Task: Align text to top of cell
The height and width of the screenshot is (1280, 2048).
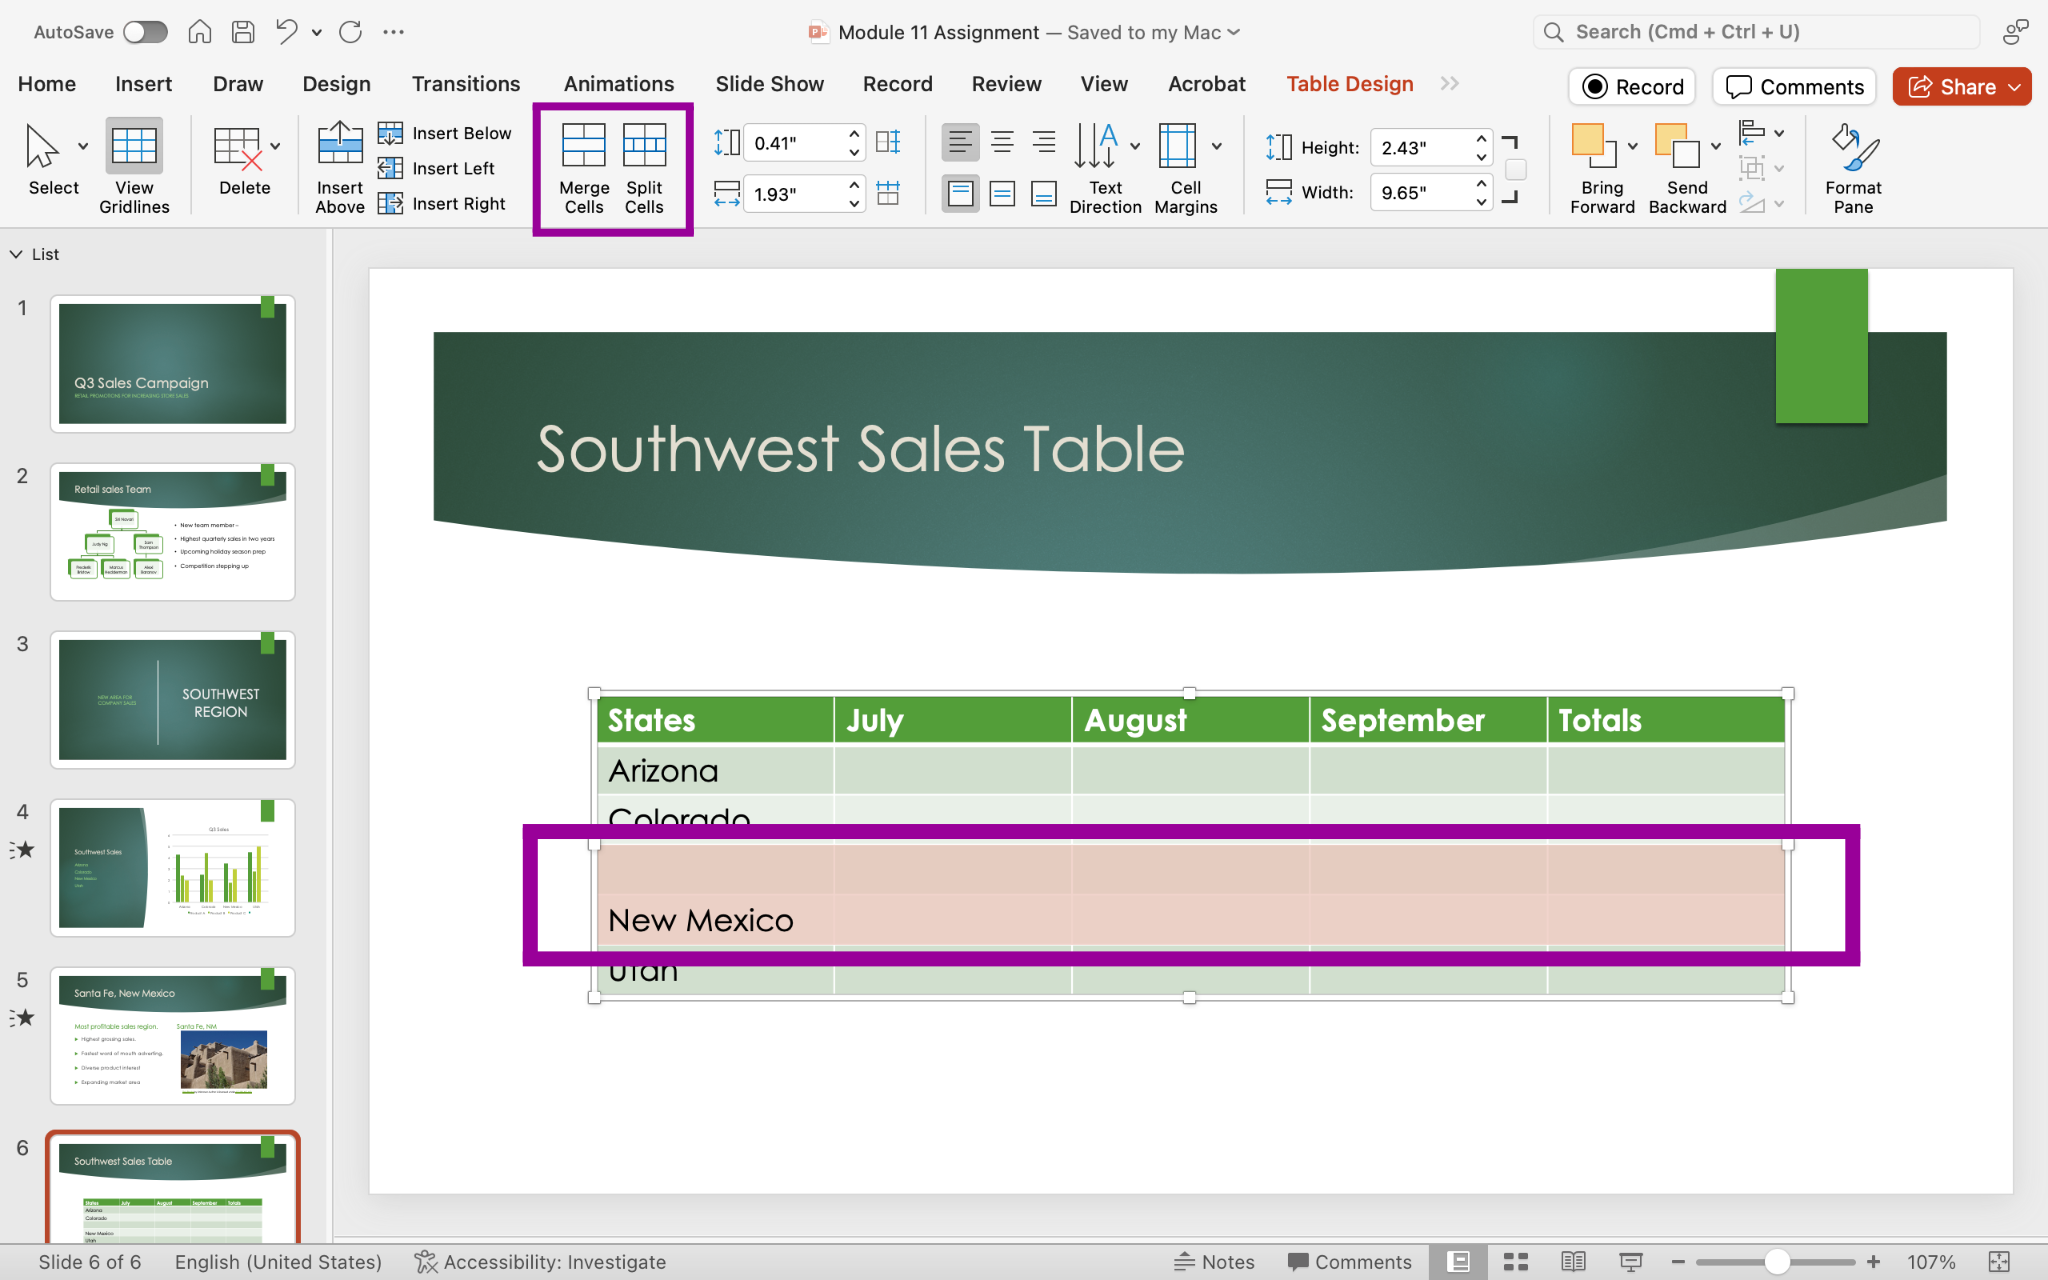Action: pyautogui.click(x=960, y=193)
